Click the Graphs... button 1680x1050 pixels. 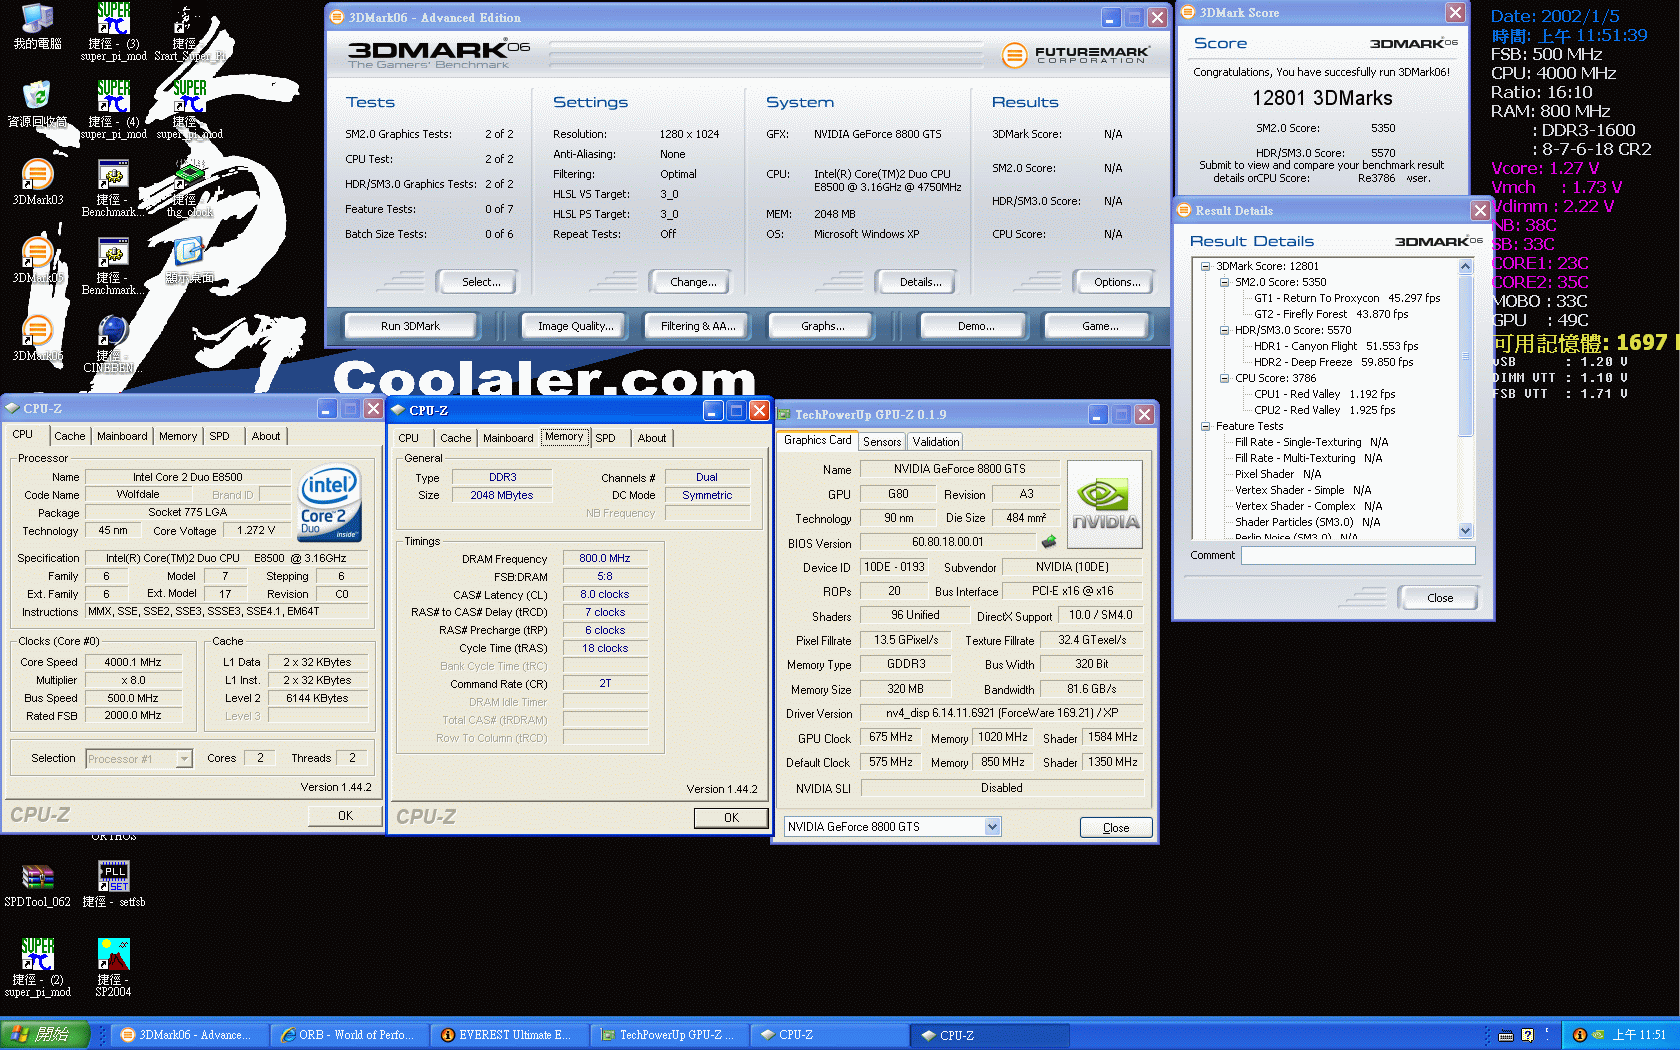pos(822,326)
